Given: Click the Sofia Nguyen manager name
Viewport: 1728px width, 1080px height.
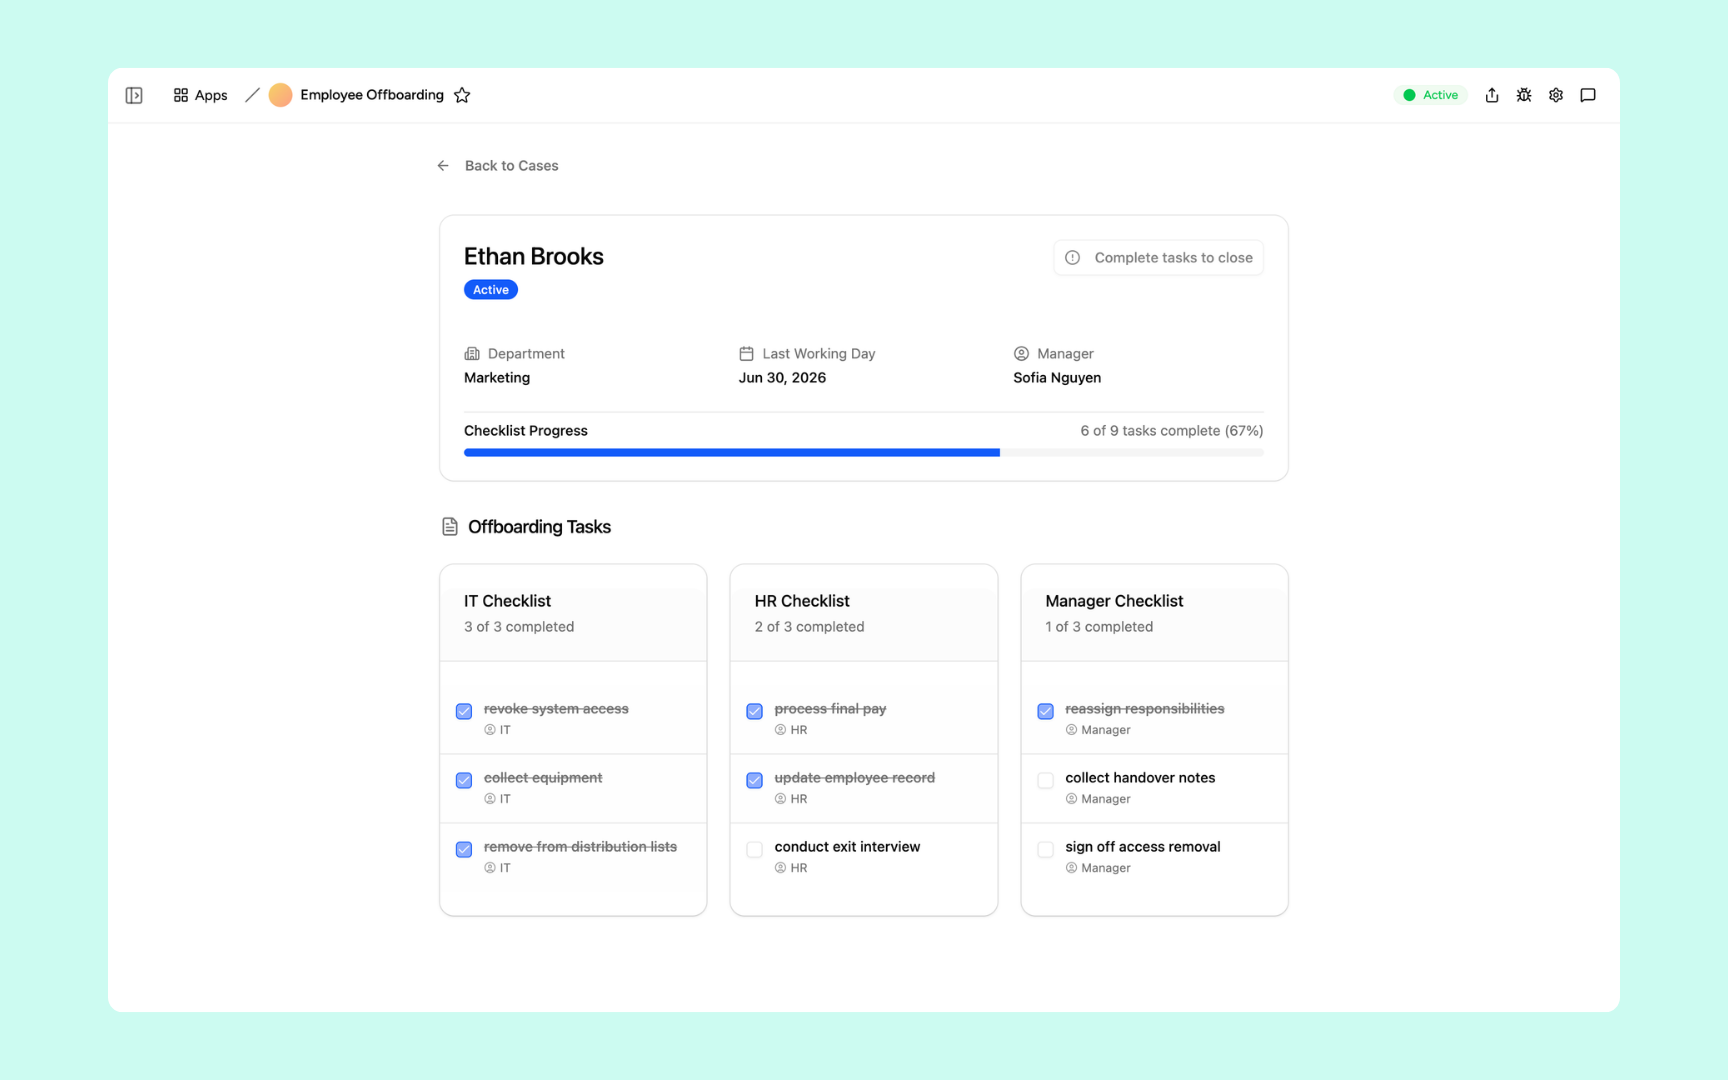Looking at the screenshot, I should click(1057, 378).
